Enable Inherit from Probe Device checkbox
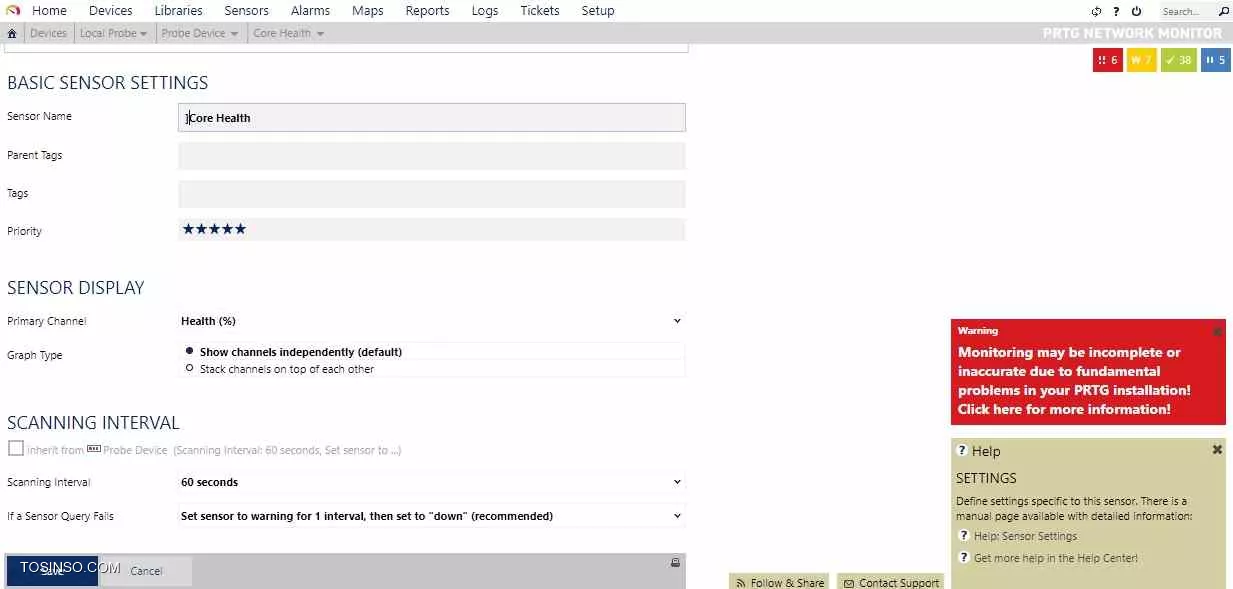 pos(15,449)
